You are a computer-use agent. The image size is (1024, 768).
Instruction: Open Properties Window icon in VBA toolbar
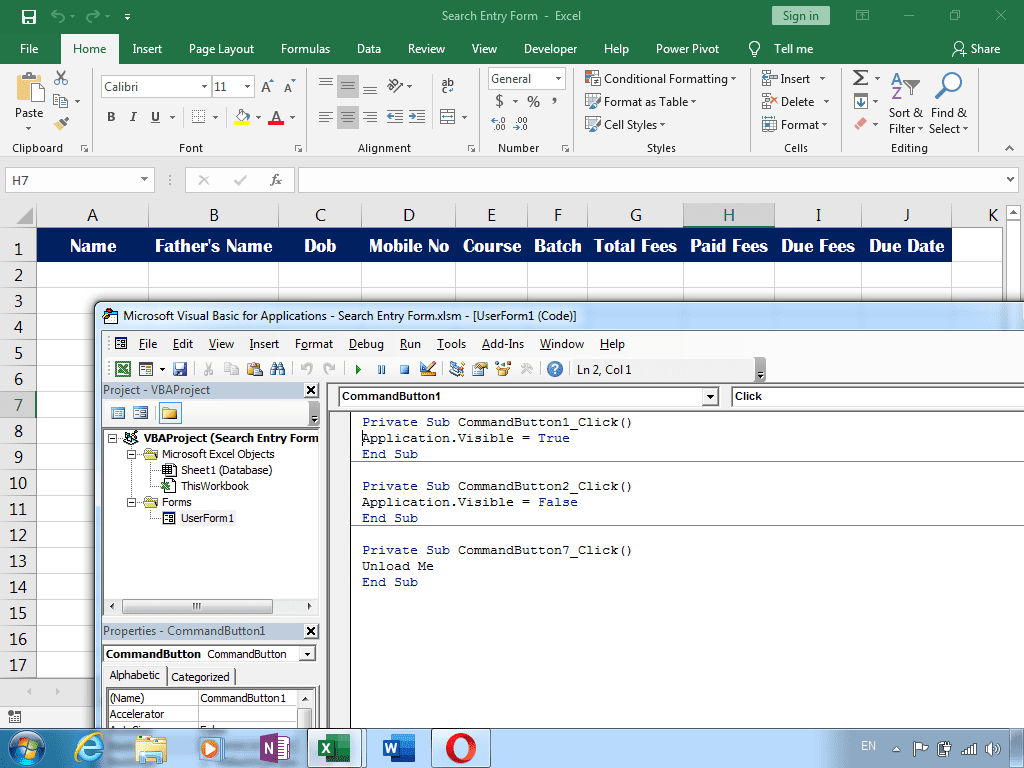click(x=480, y=369)
